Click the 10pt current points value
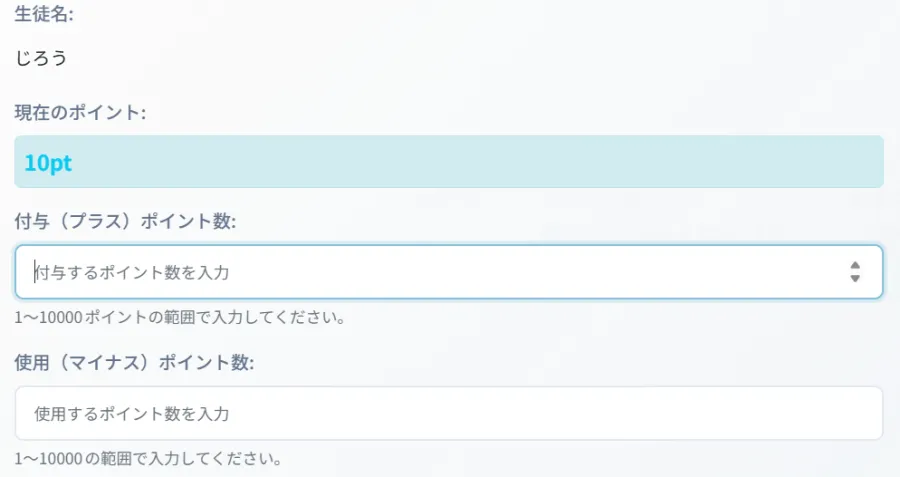 click(48, 162)
